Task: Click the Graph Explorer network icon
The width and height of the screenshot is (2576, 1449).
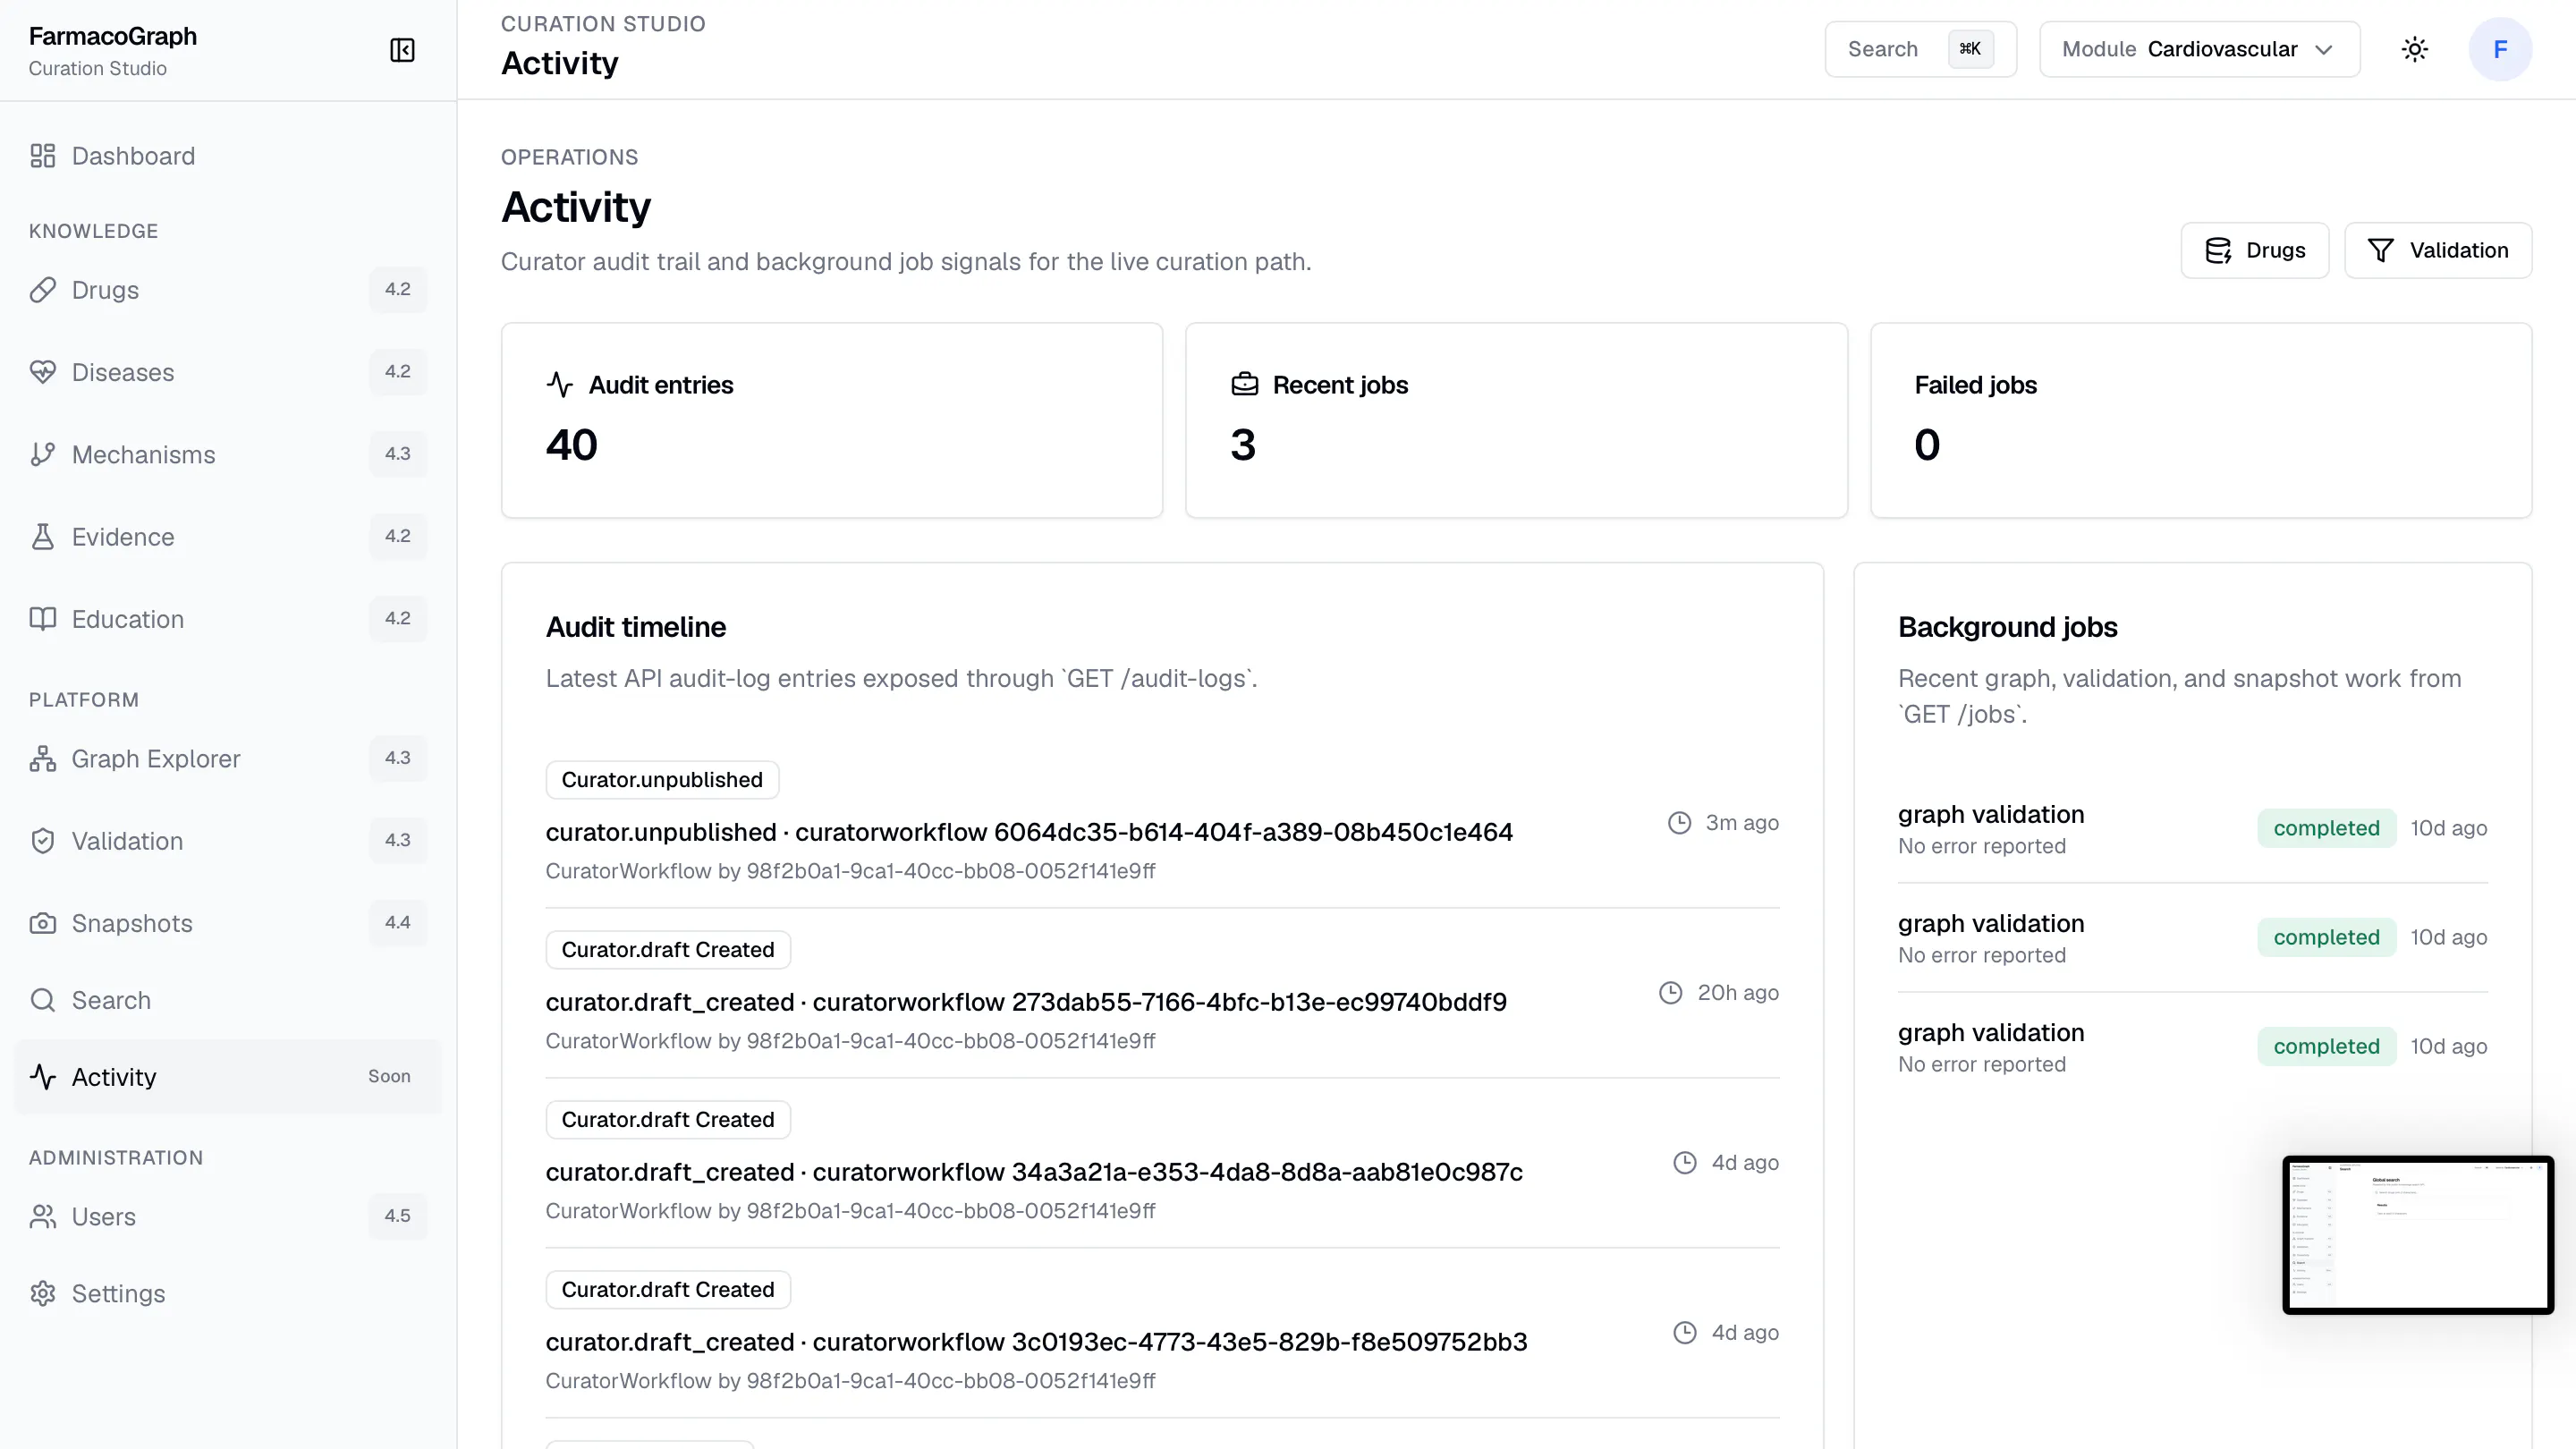Action: pos(42,759)
